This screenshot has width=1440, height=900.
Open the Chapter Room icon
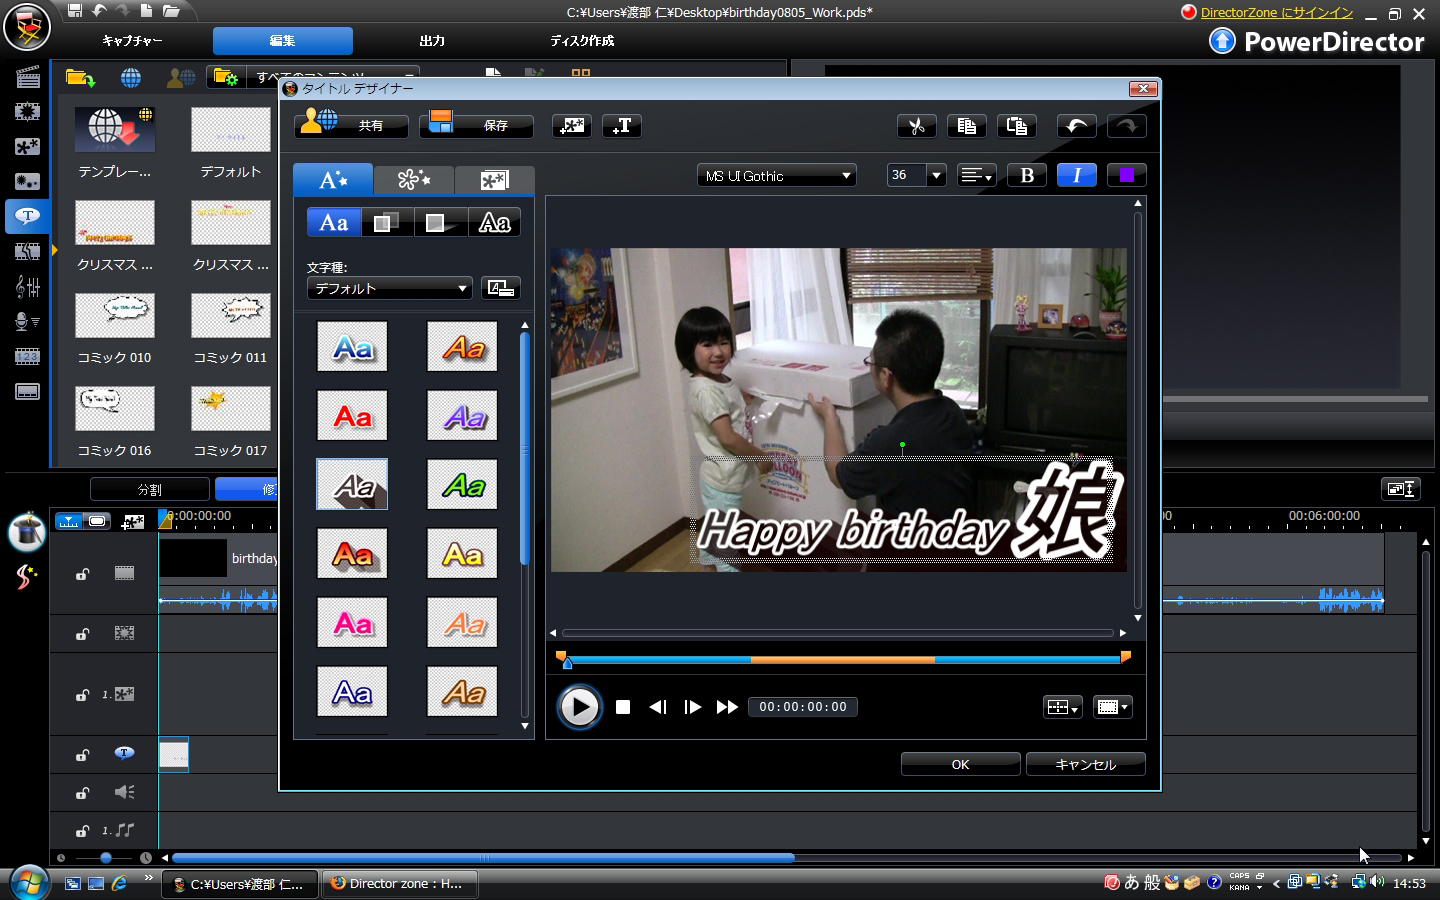[x=27, y=357]
